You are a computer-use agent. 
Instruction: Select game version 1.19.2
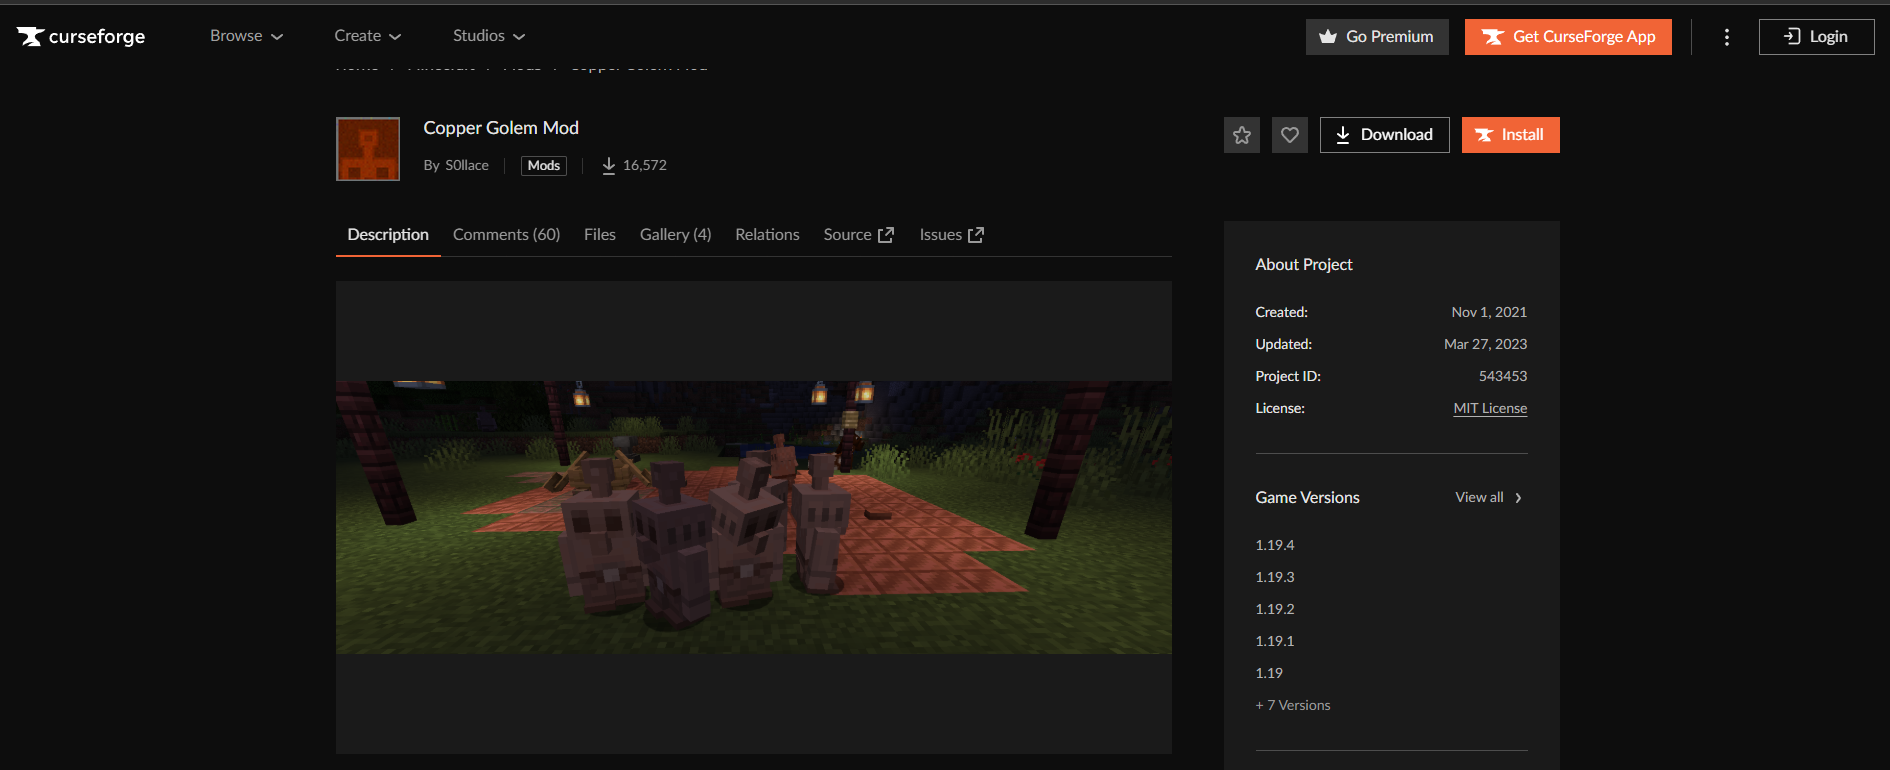[x=1275, y=609]
